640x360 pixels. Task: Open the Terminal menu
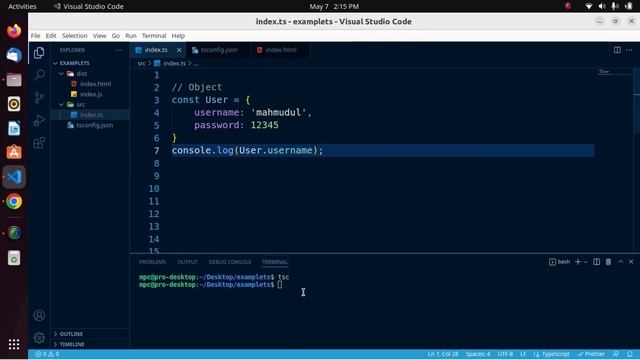tap(154, 36)
